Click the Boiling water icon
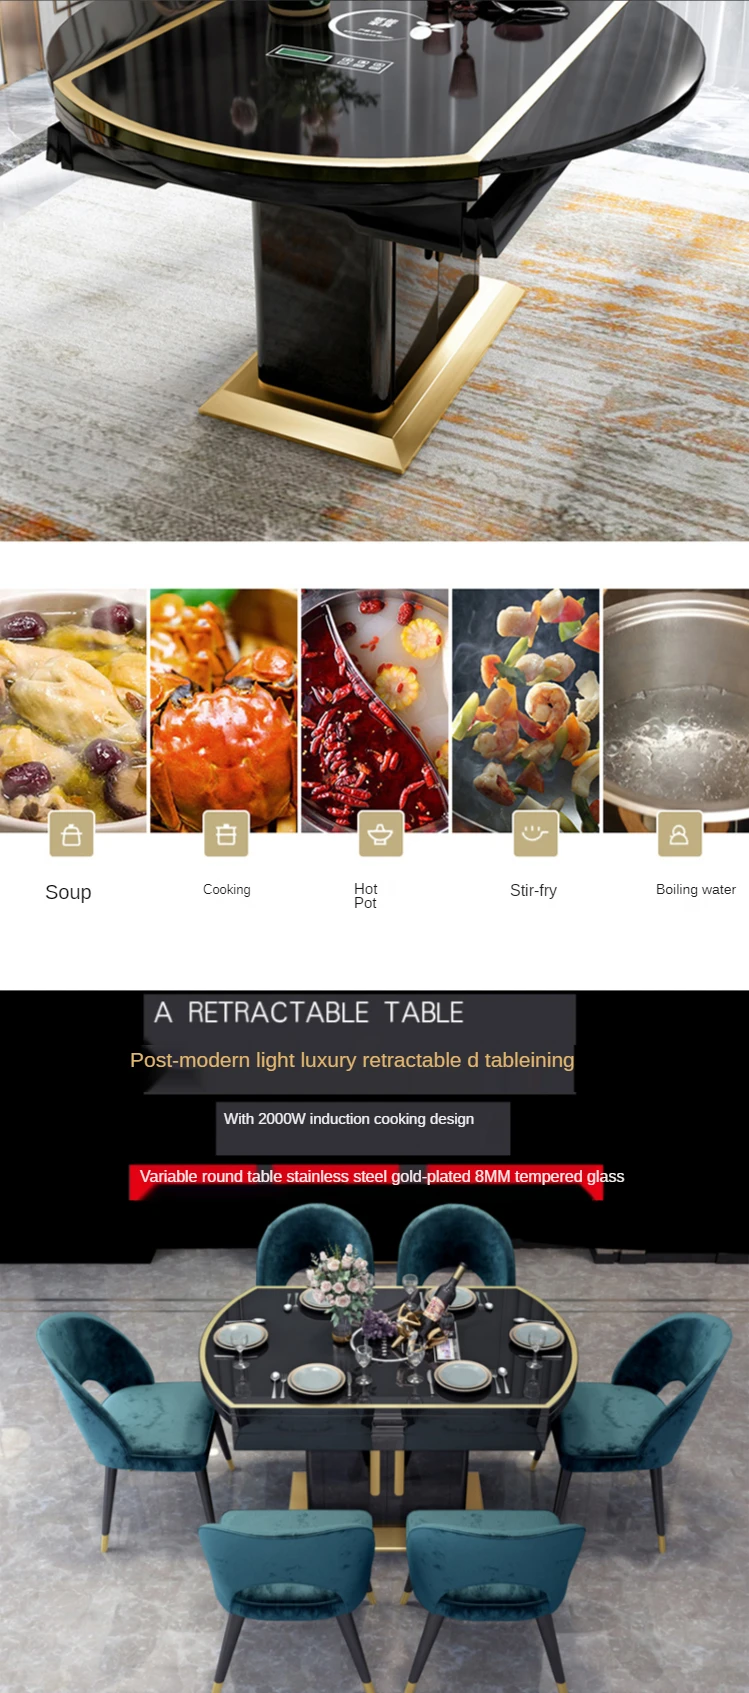 (x=679, y=834)
